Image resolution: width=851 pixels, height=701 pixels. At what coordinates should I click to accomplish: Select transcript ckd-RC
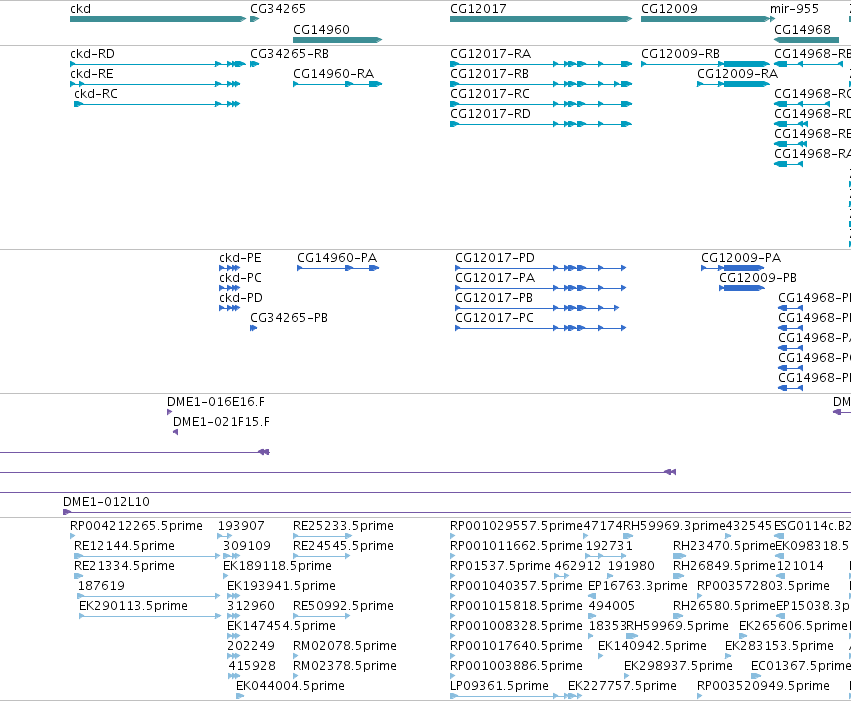click(x=96, y=94)
